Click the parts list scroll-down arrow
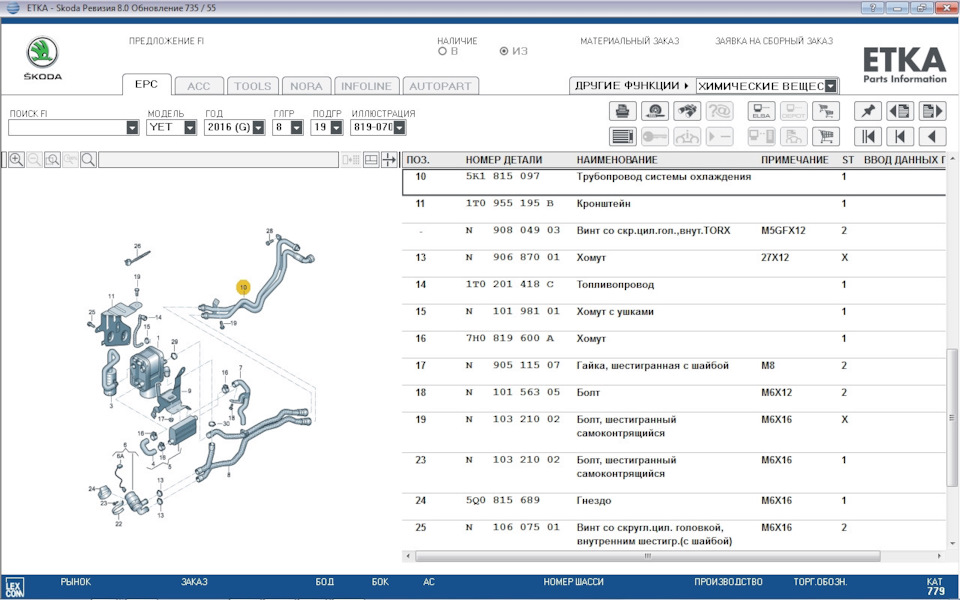960x600 pixels. (952, 543)
